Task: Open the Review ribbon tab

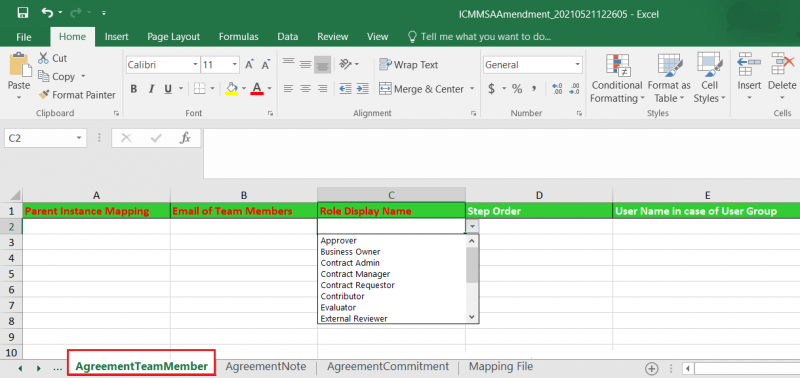Action: 333,37
